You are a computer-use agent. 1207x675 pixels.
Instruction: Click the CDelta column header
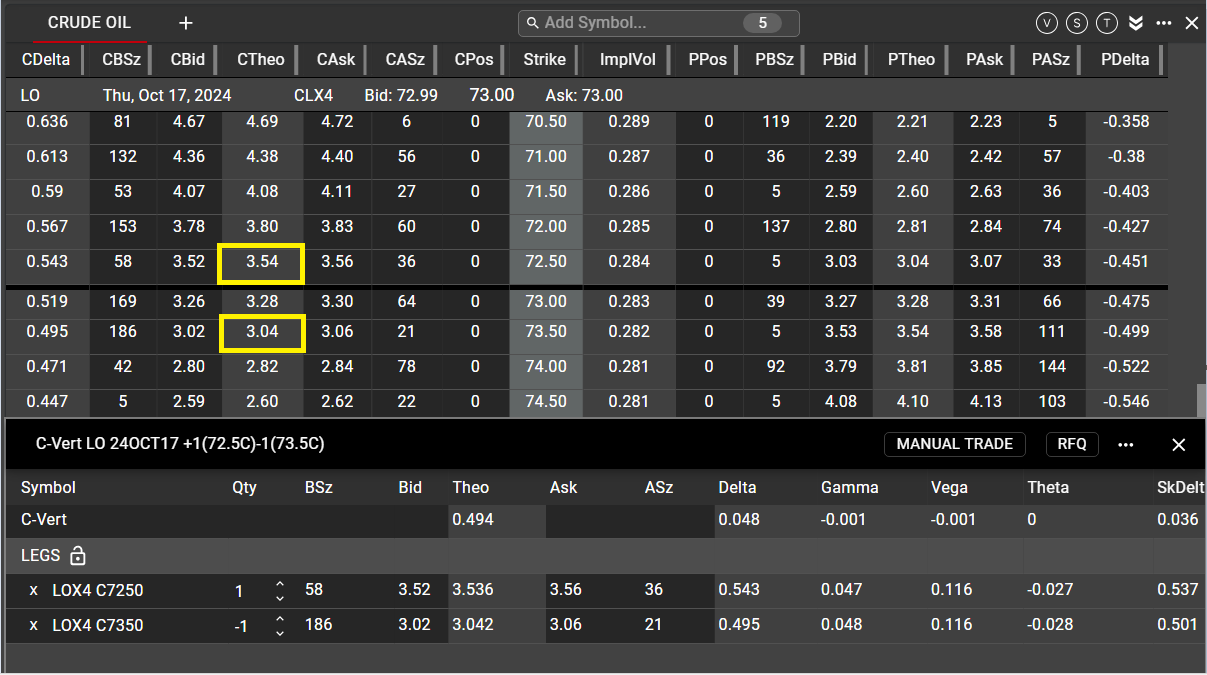click(46, 59)
